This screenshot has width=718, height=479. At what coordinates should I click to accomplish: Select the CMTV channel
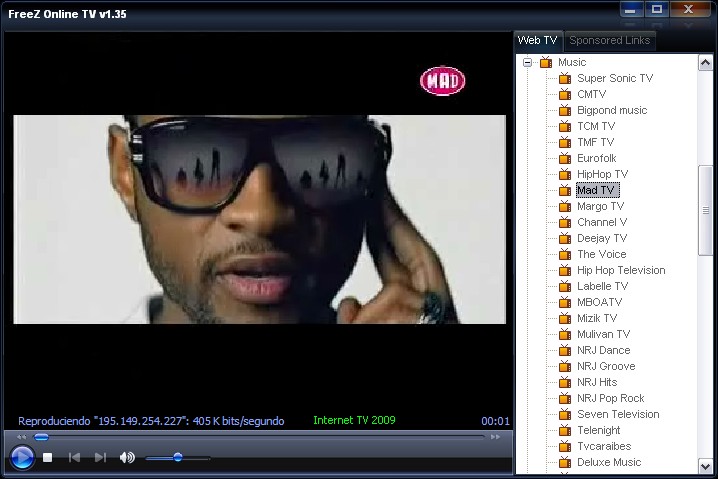point(591,94)
